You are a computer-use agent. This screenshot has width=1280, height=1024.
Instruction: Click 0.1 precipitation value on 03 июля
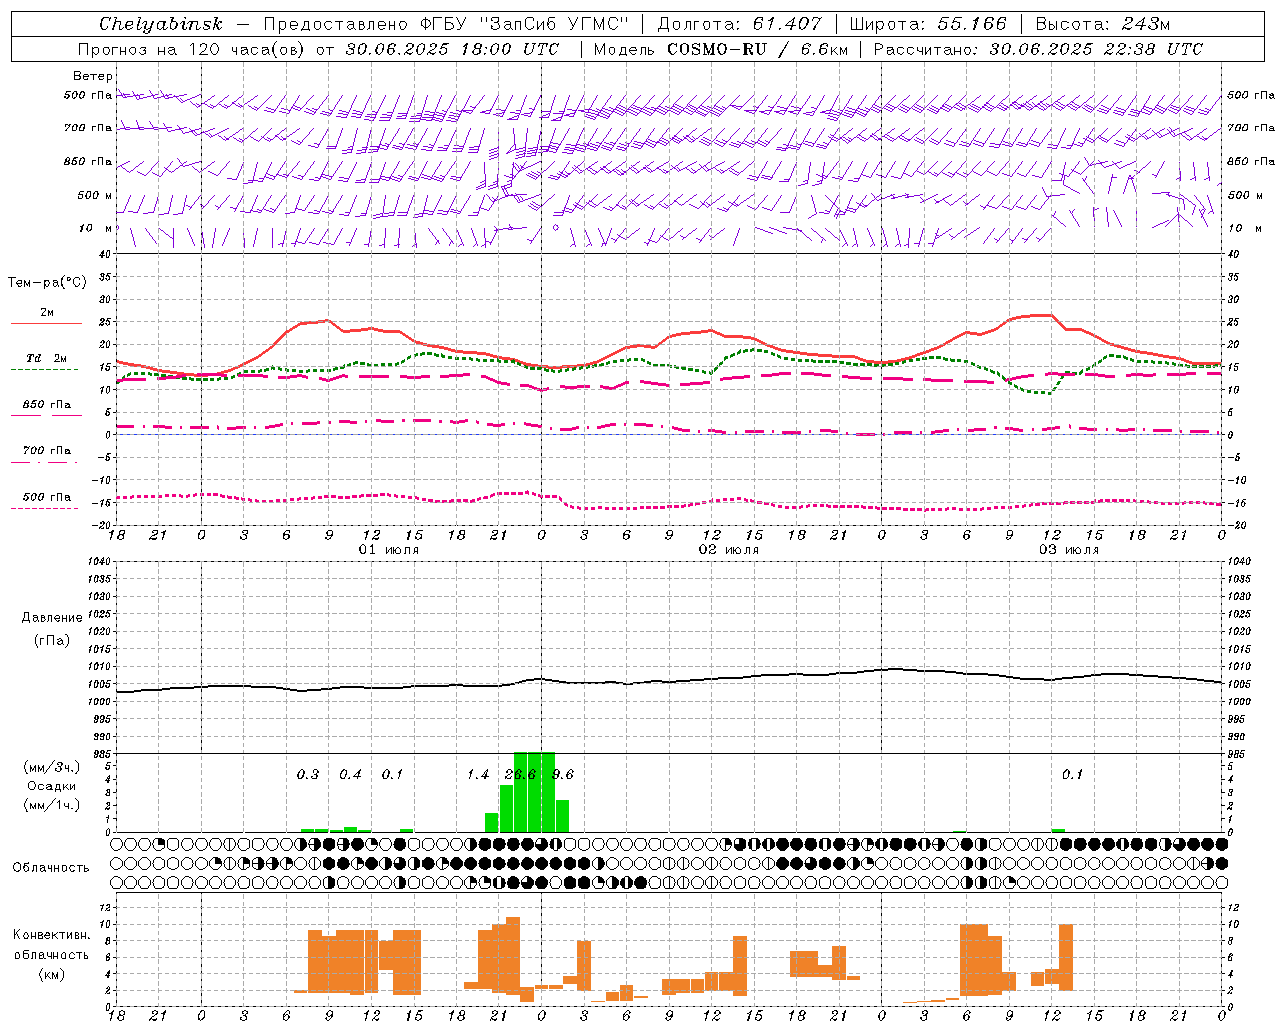(x=1072, y=775)
